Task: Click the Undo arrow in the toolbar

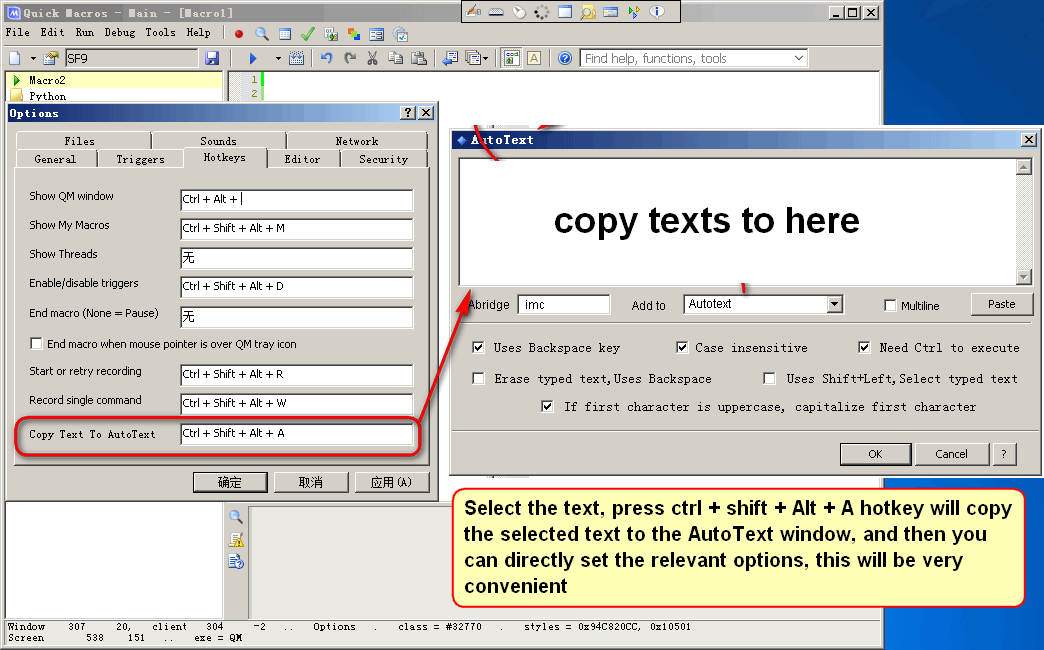Action: pos(326,59)
